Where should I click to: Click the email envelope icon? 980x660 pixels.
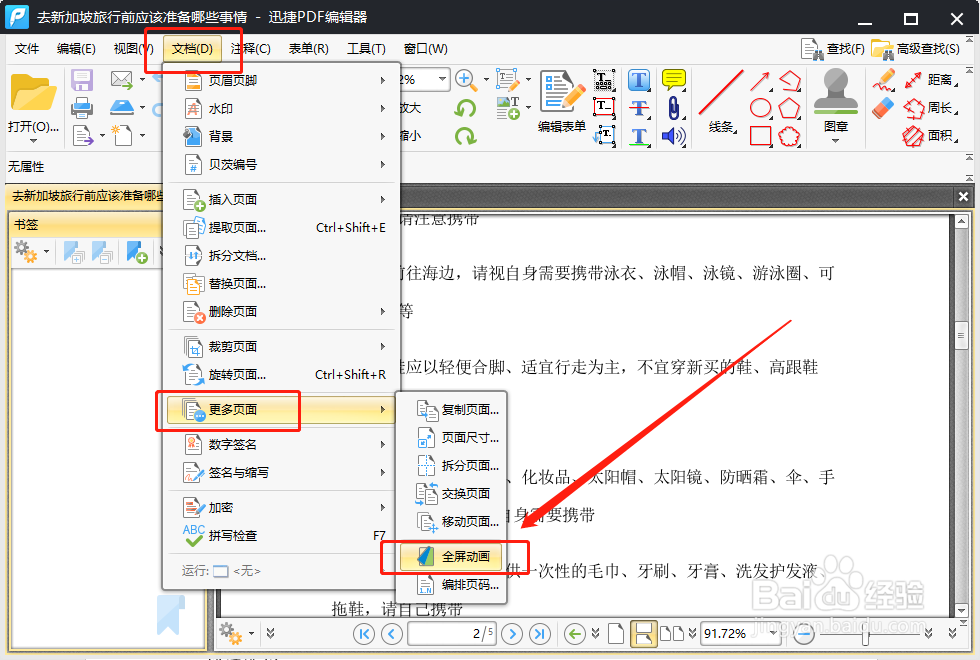click(121, 80)
